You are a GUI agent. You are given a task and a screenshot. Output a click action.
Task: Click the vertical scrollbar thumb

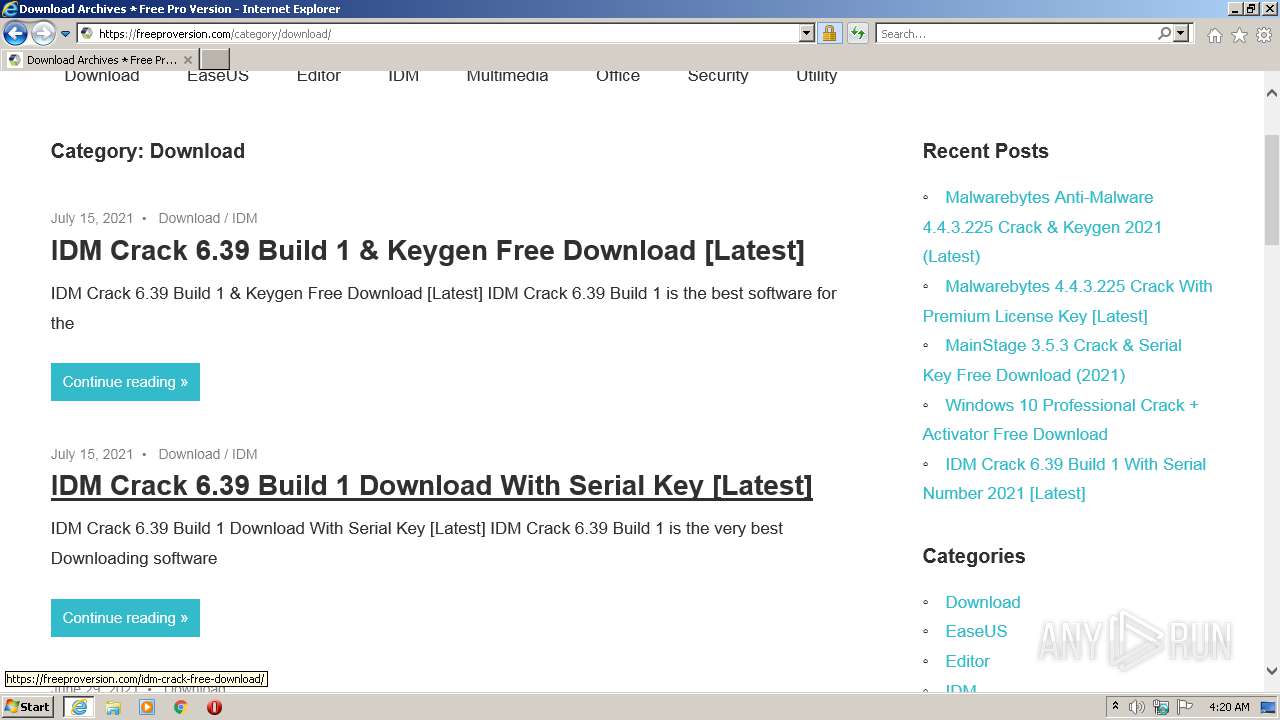click(1271, 190)
